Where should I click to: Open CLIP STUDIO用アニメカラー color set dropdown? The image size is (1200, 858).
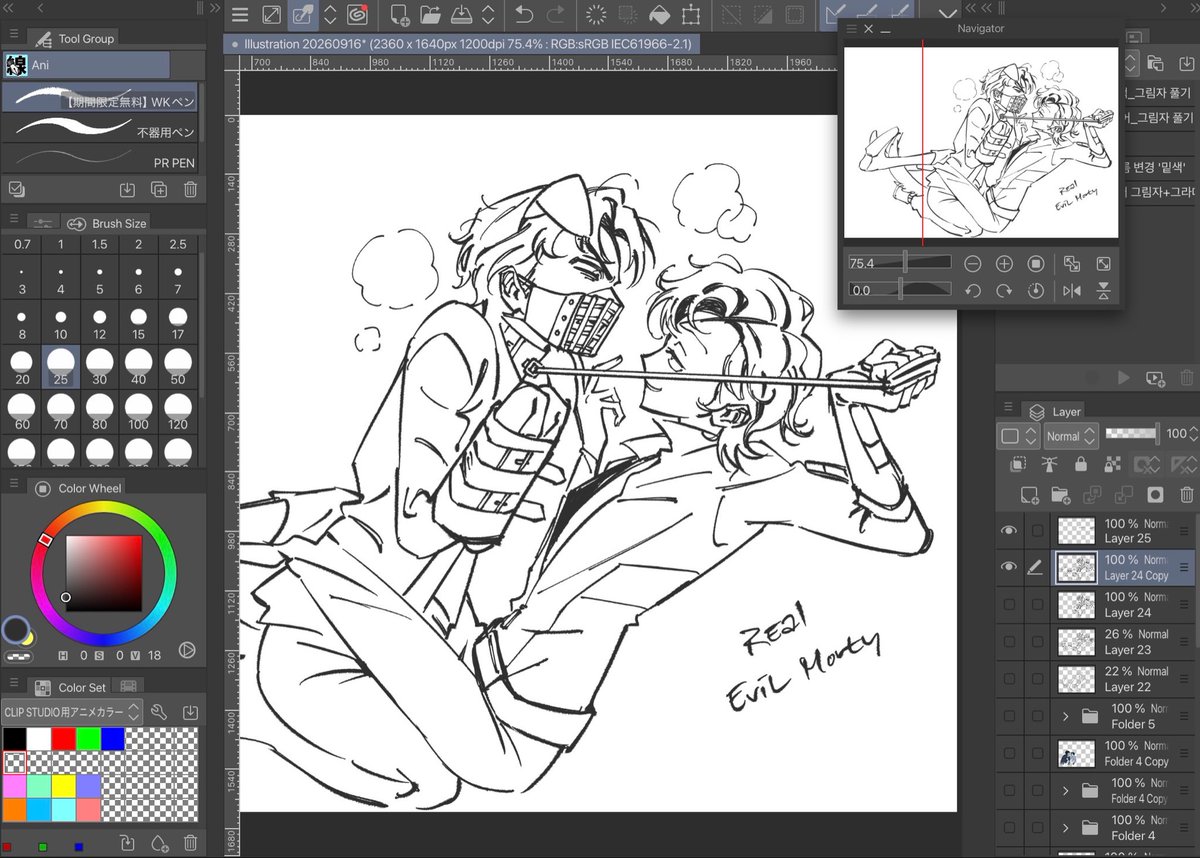point(73,712)
